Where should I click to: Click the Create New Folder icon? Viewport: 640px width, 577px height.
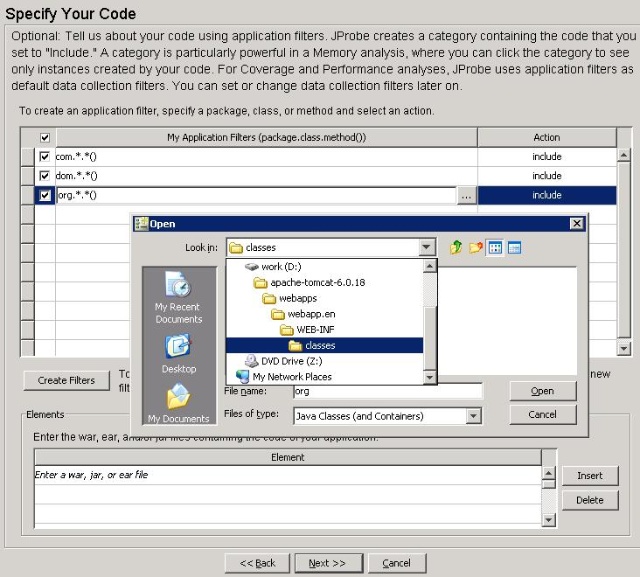[475, 248]
